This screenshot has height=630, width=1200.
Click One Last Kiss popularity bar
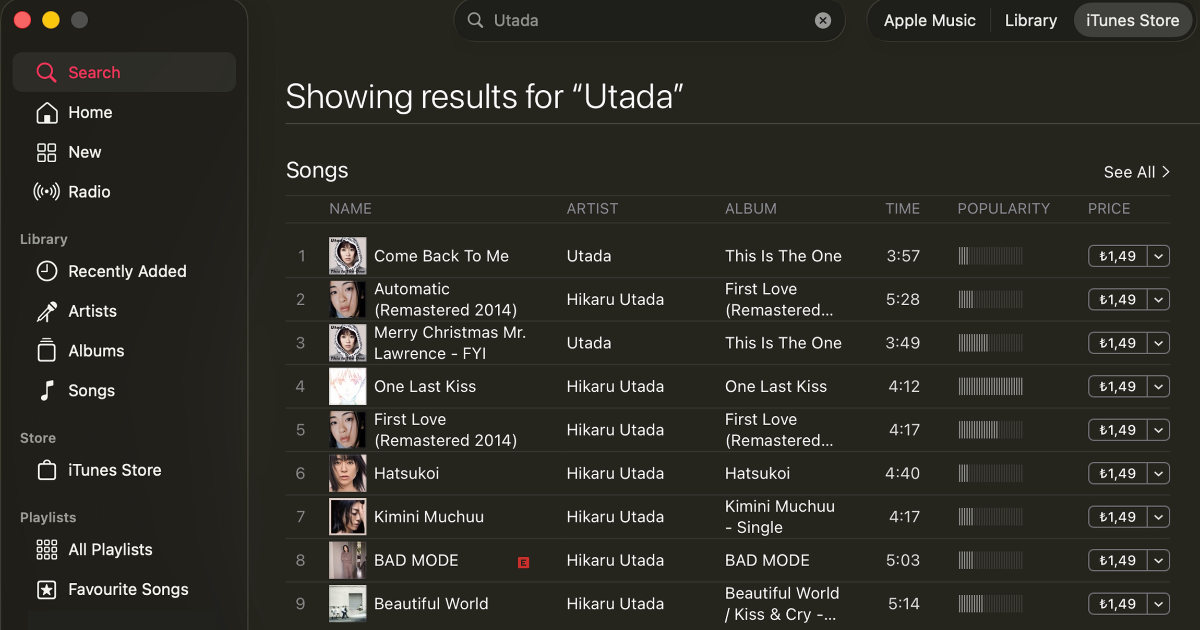[991, 386]
